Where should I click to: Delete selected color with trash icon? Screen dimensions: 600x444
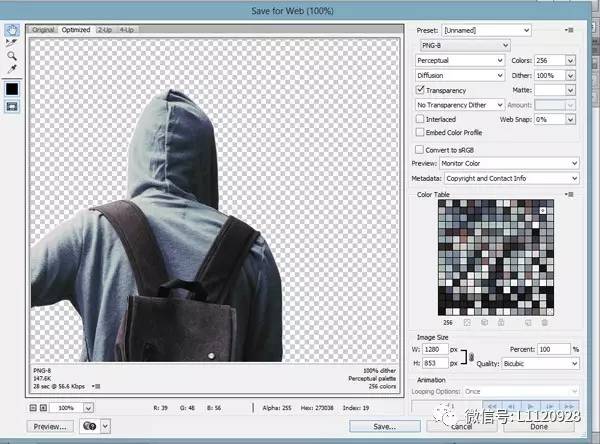point(544,322)
